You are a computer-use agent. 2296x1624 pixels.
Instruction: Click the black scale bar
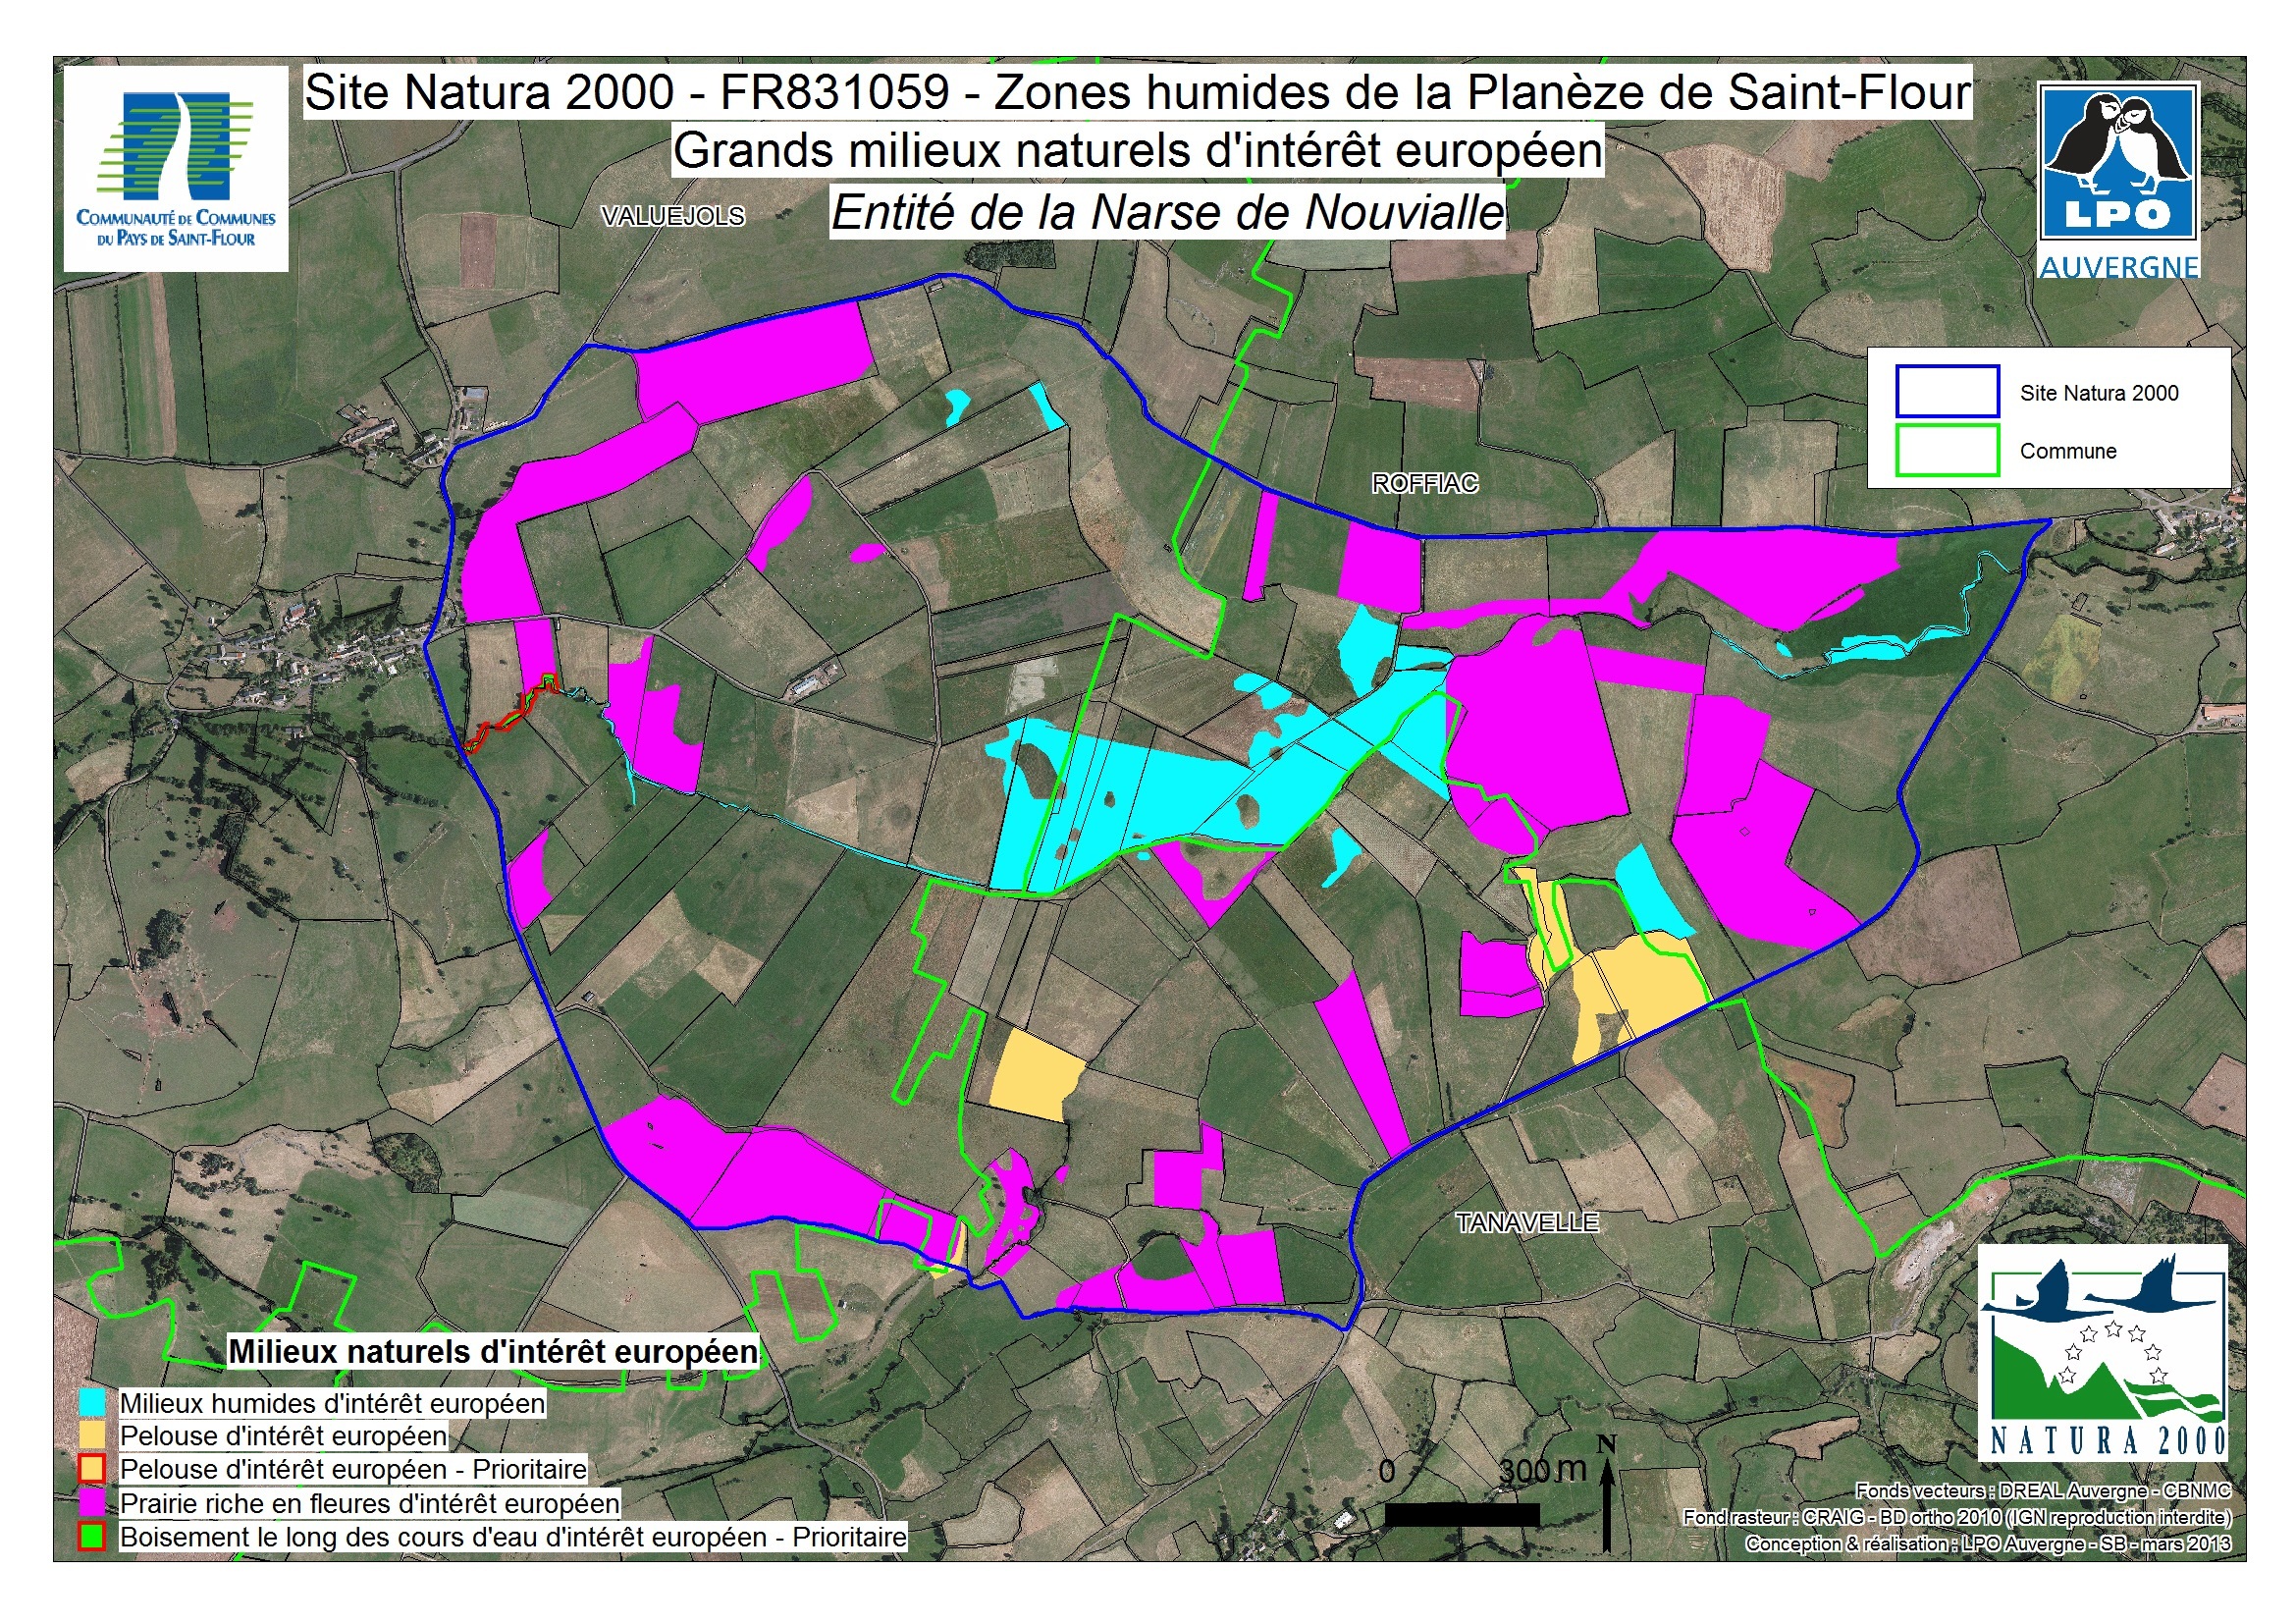click(1461, 1515)
